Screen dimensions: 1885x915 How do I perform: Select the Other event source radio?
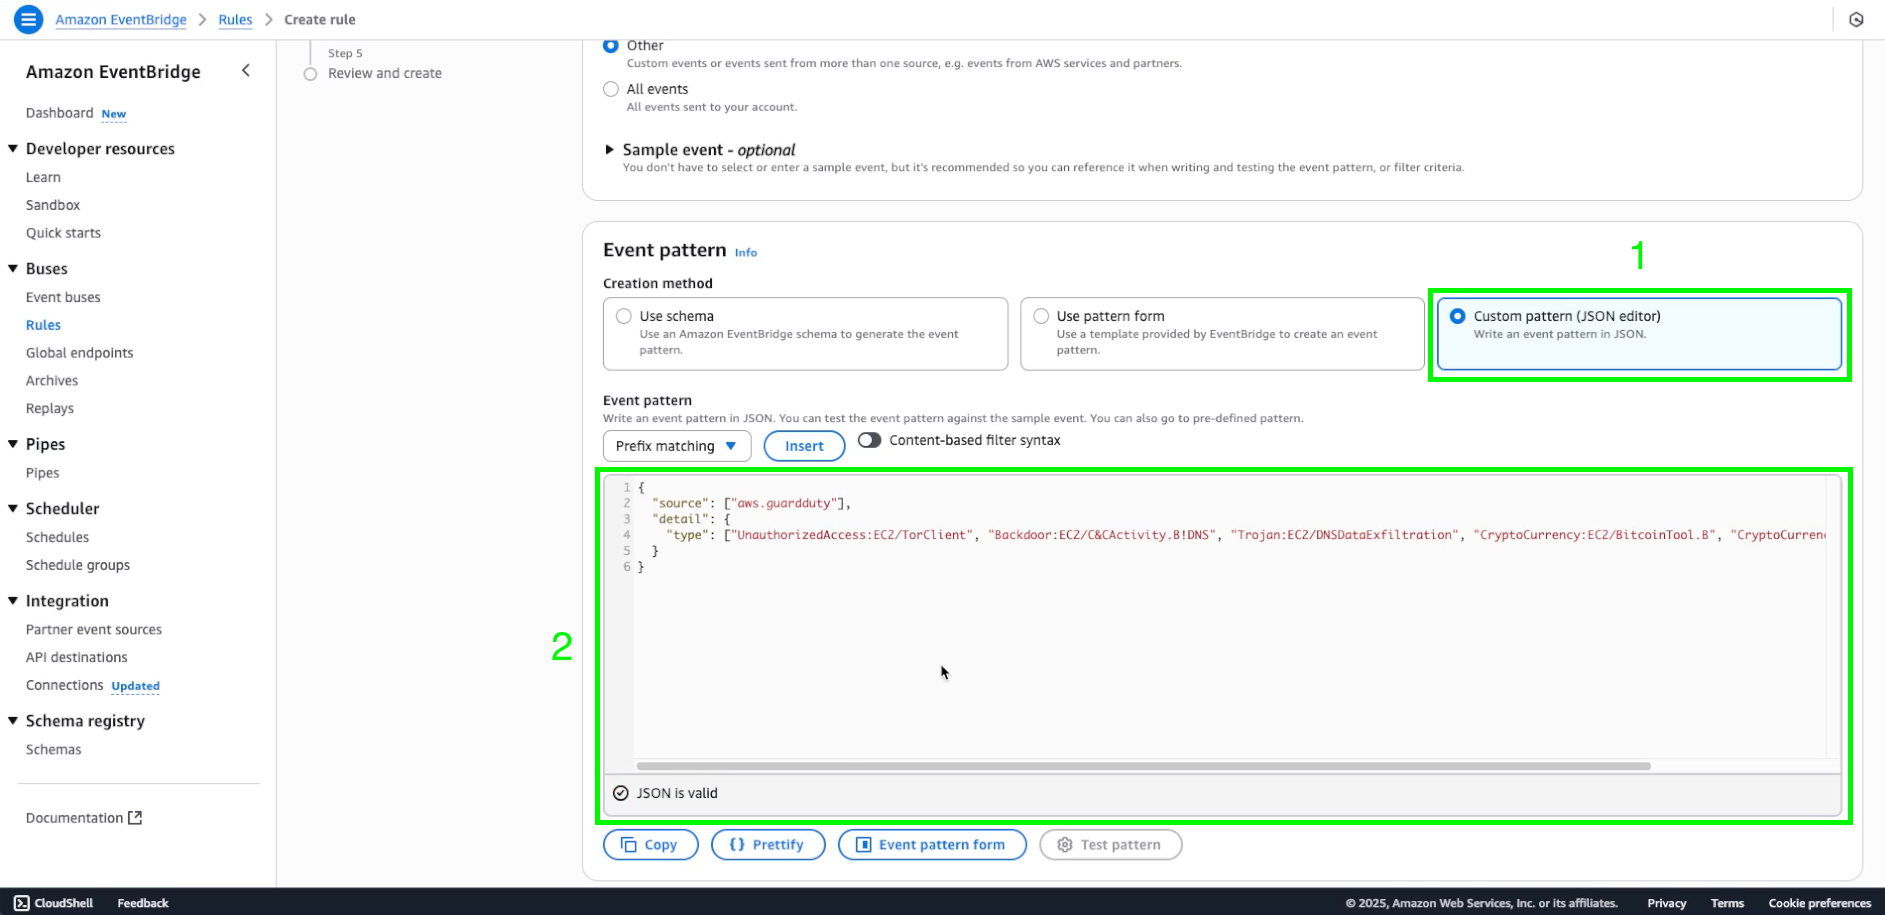(611, 45)
